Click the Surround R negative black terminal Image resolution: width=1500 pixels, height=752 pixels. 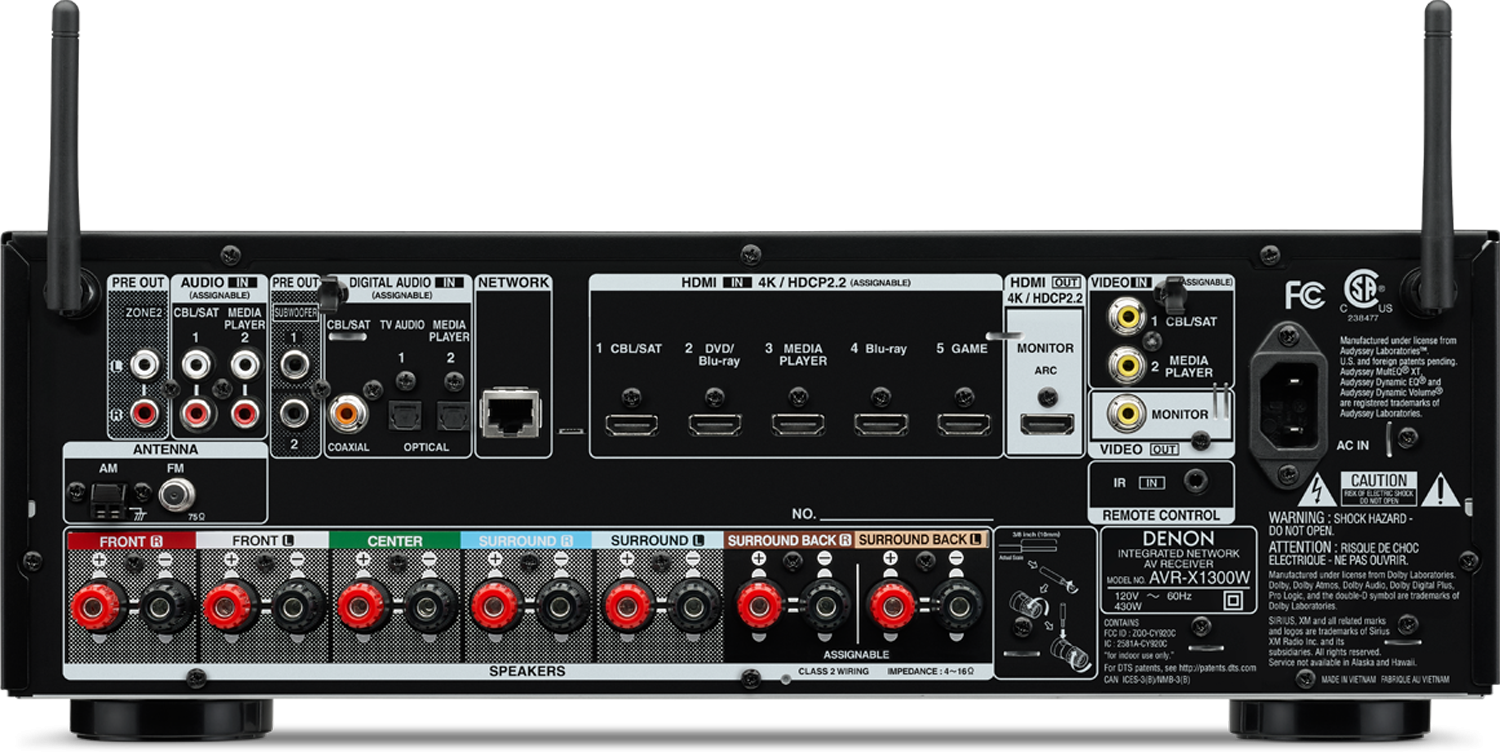(562, 605)
